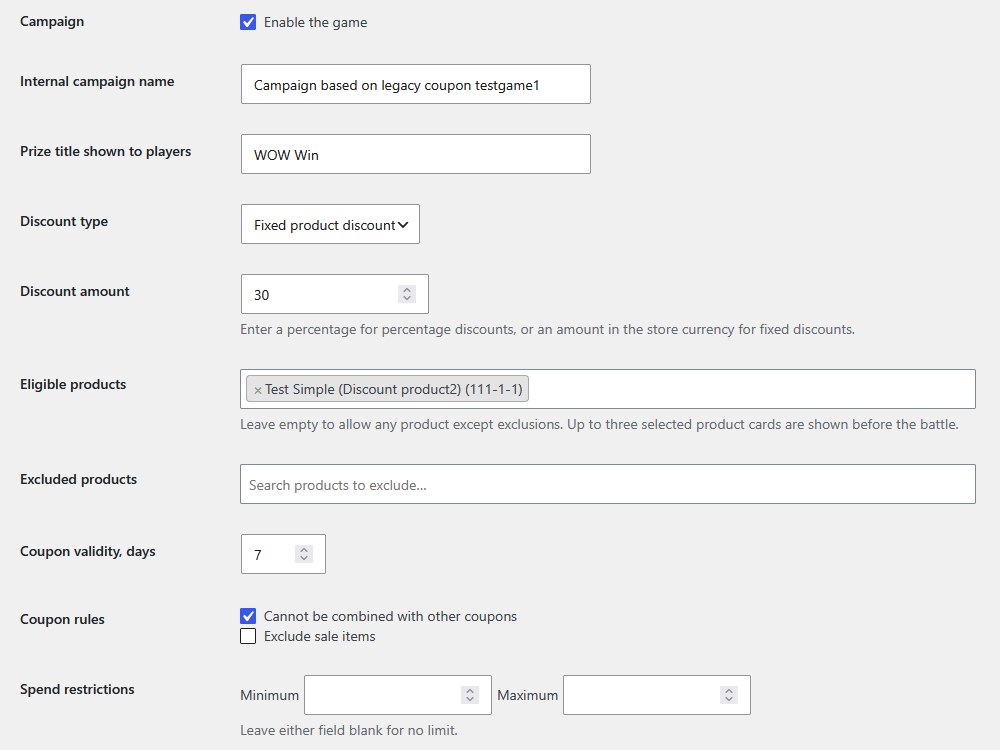Viewport: 1000px width, 750px height.
Task: Click the Prize title shown to players label
Action: (105, 151)
